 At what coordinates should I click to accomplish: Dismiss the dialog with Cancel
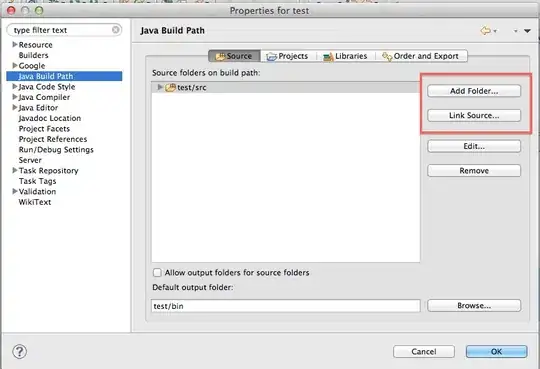click(424, 351)
